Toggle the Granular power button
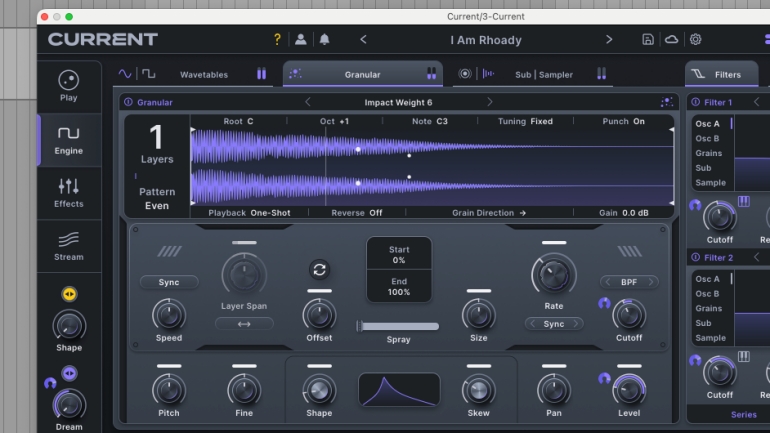The width and height of the screenshot is (770, 433). (128, 102)
